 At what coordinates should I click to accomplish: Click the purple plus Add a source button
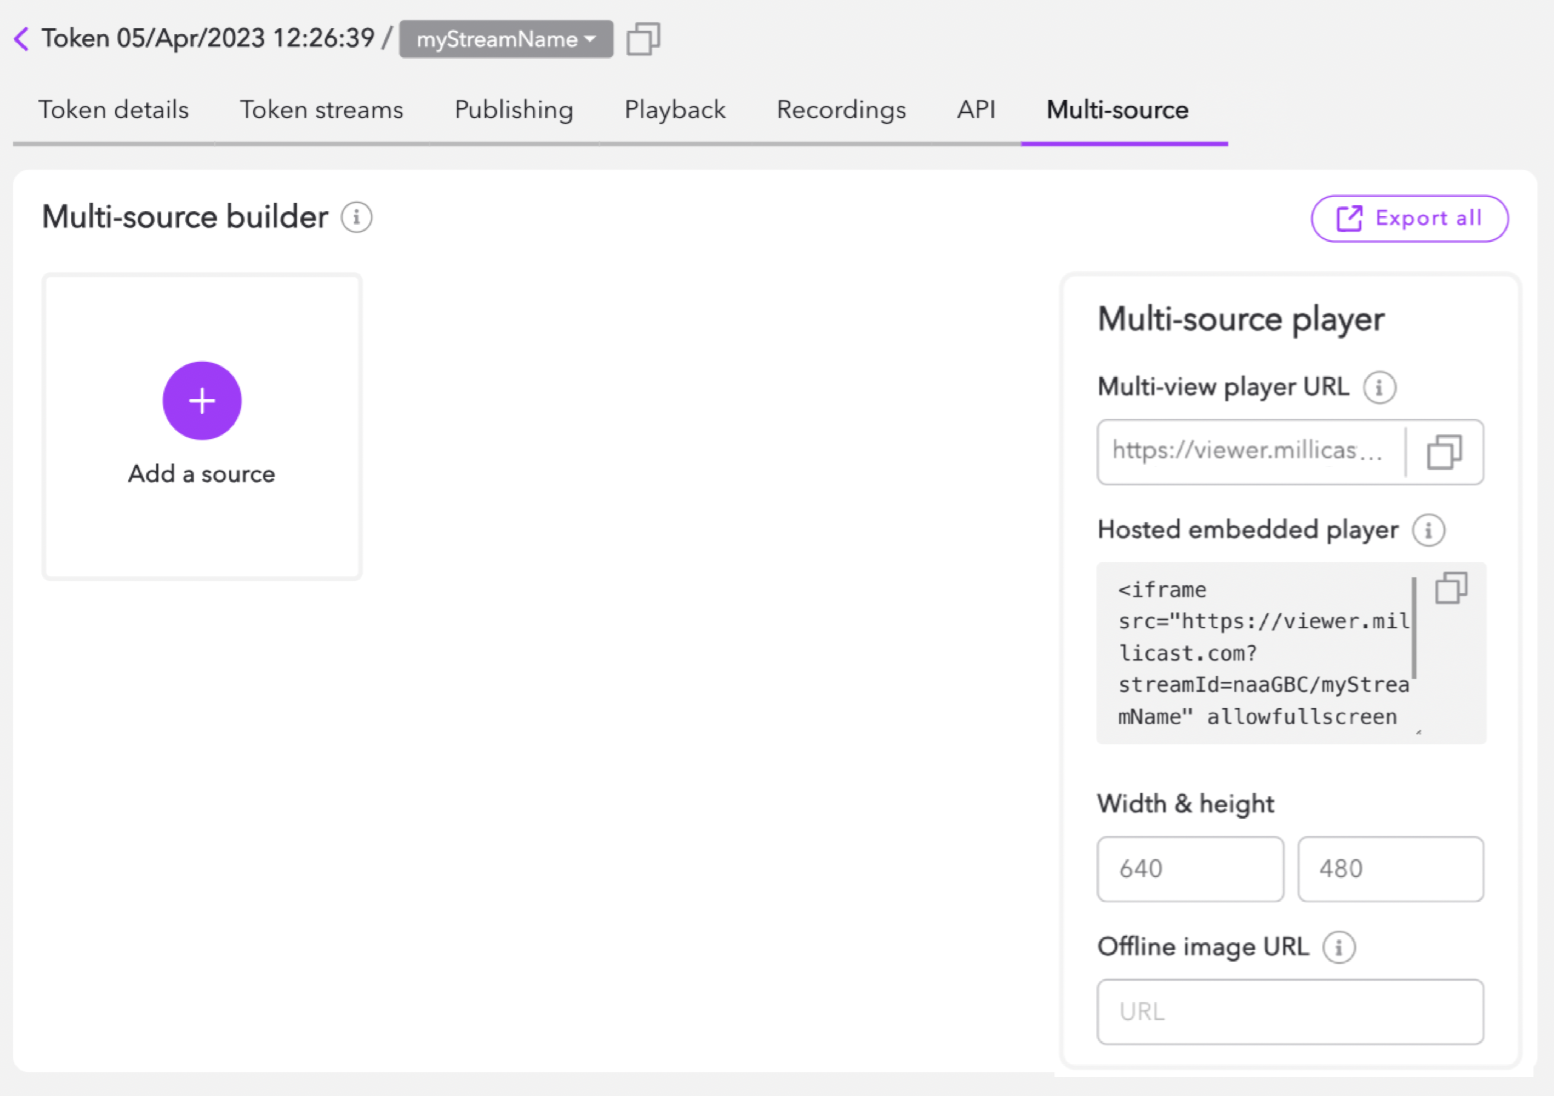coord(202,401)
